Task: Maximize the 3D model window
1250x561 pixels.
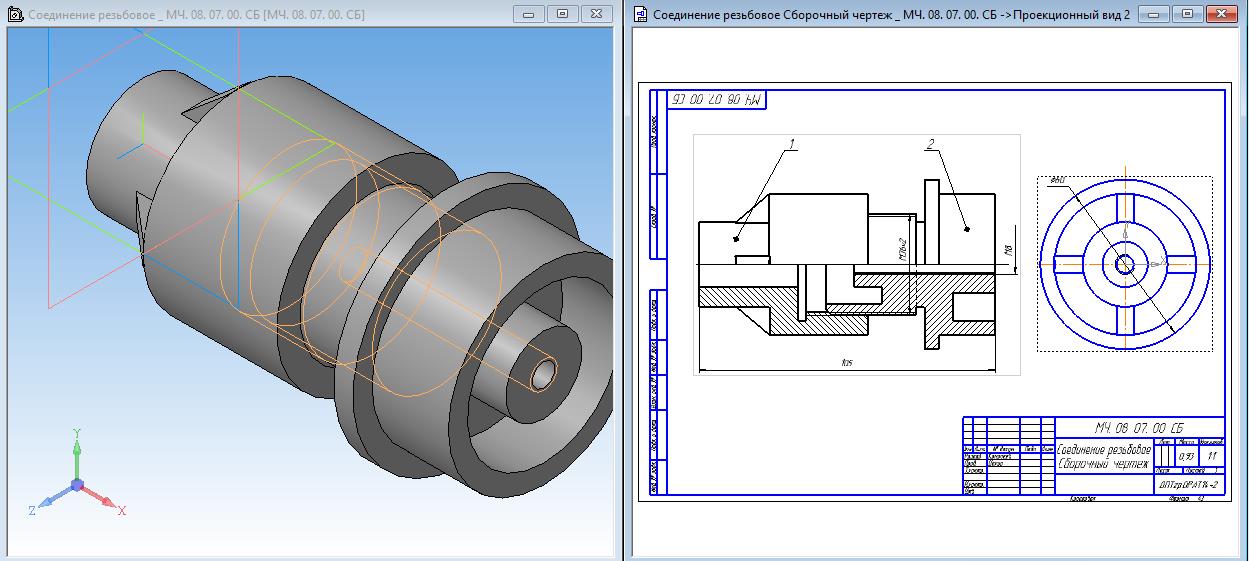Action: tap(562, 14)
